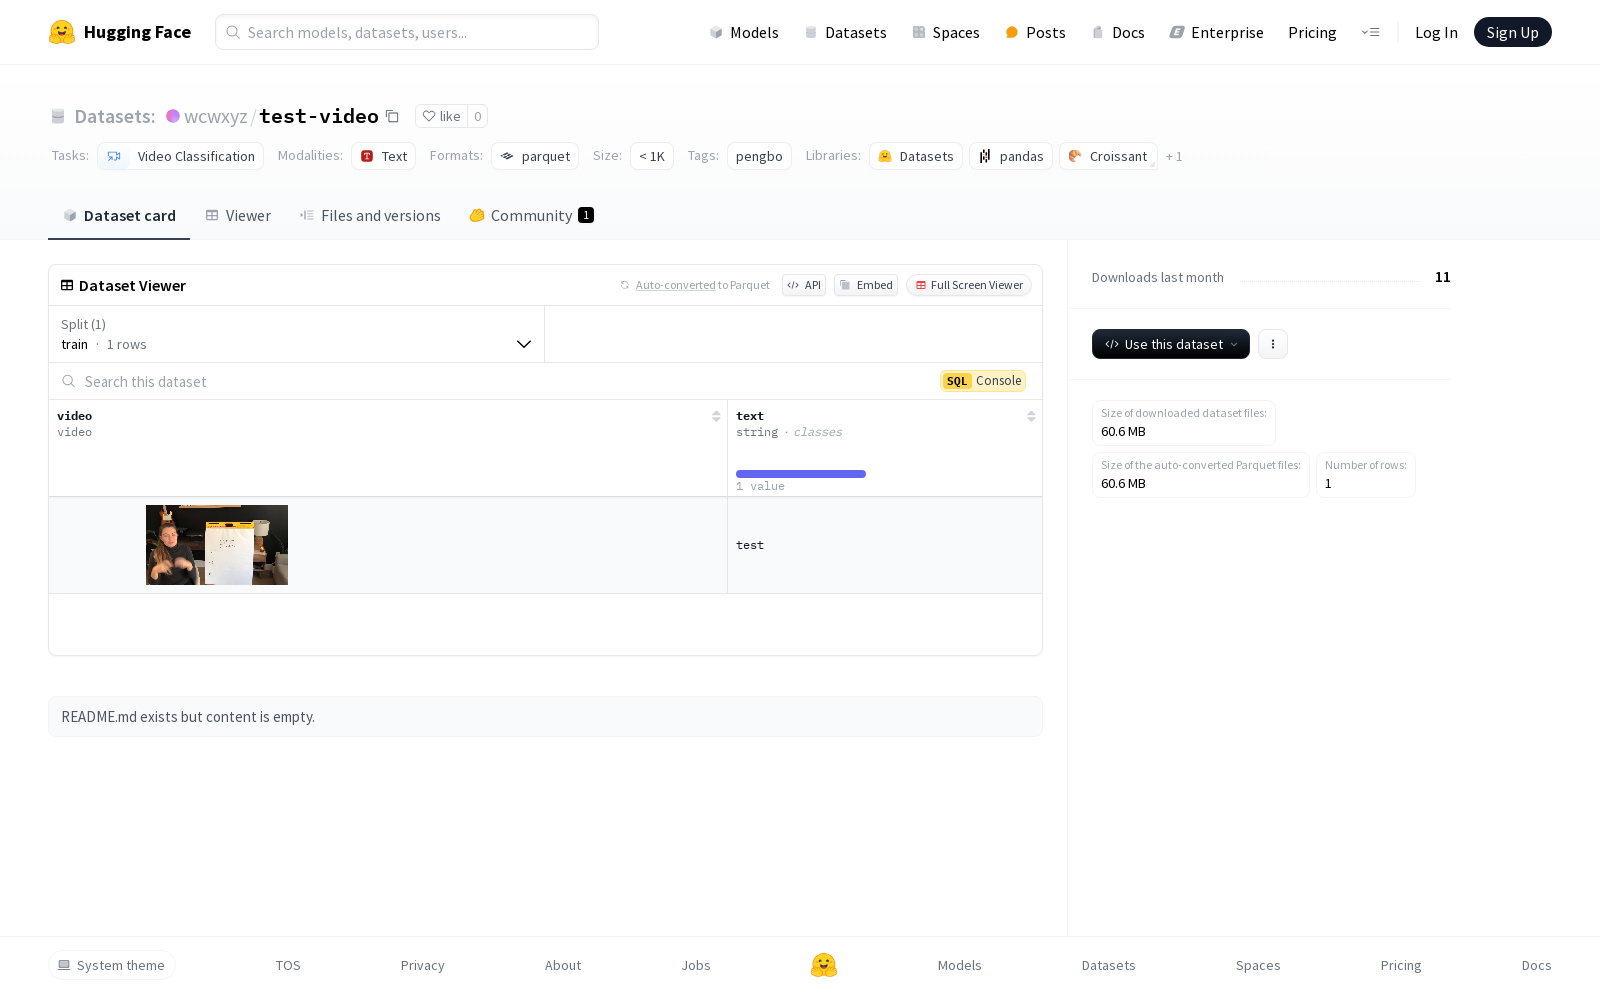This screenshot has width=1600, height=1000.
Task: Open the more options three-dot menu
Action: click(x=1272, y=344)
